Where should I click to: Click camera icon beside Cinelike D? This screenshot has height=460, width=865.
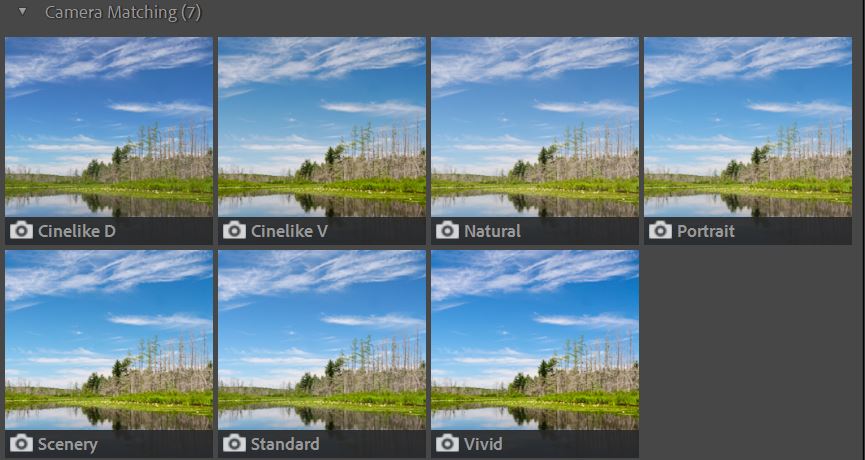click(22, 231)
